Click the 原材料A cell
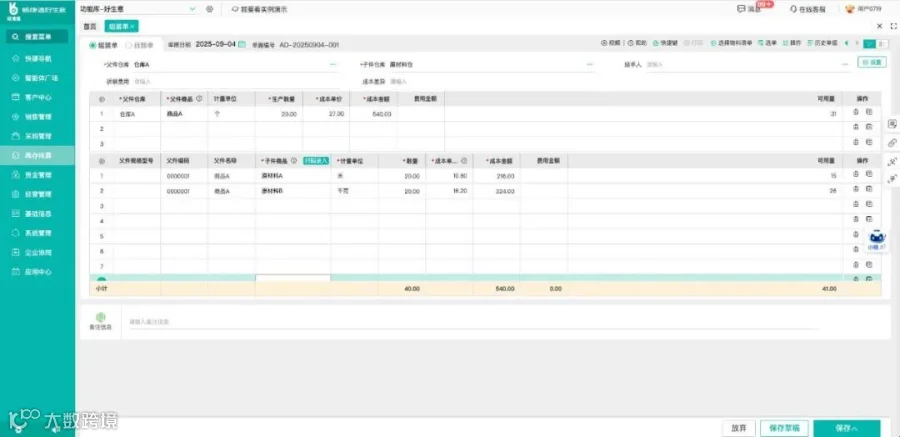The height and width of the screenshot is (437, 900). [x=293, y=175]
